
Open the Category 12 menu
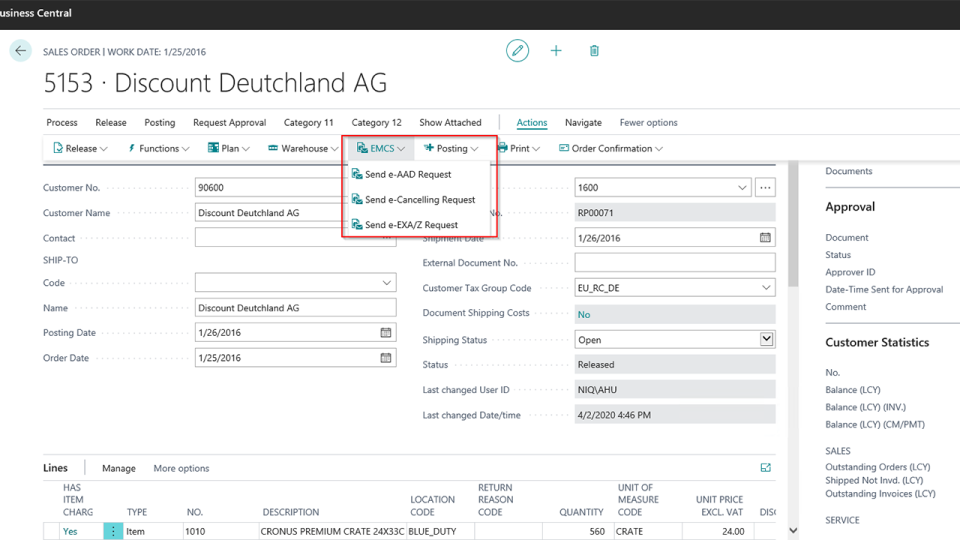(x=377, y=122)
